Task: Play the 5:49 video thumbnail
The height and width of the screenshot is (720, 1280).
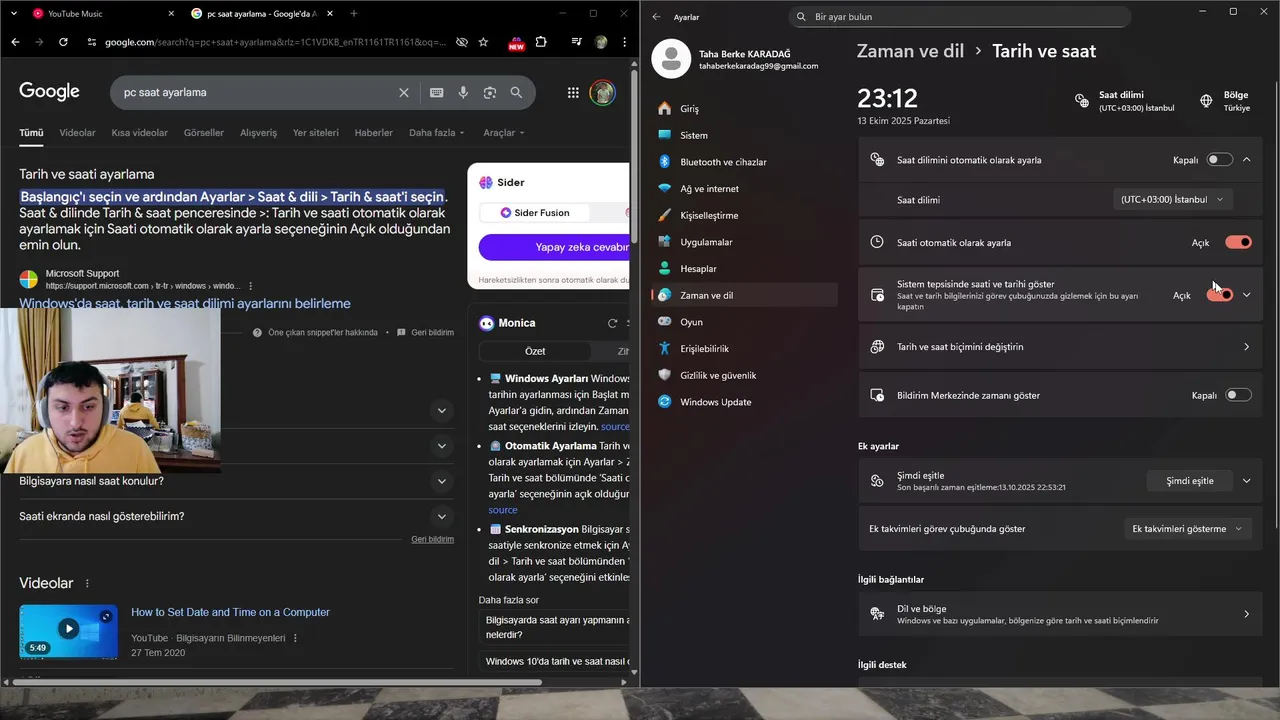Action: tap(68, 630)
